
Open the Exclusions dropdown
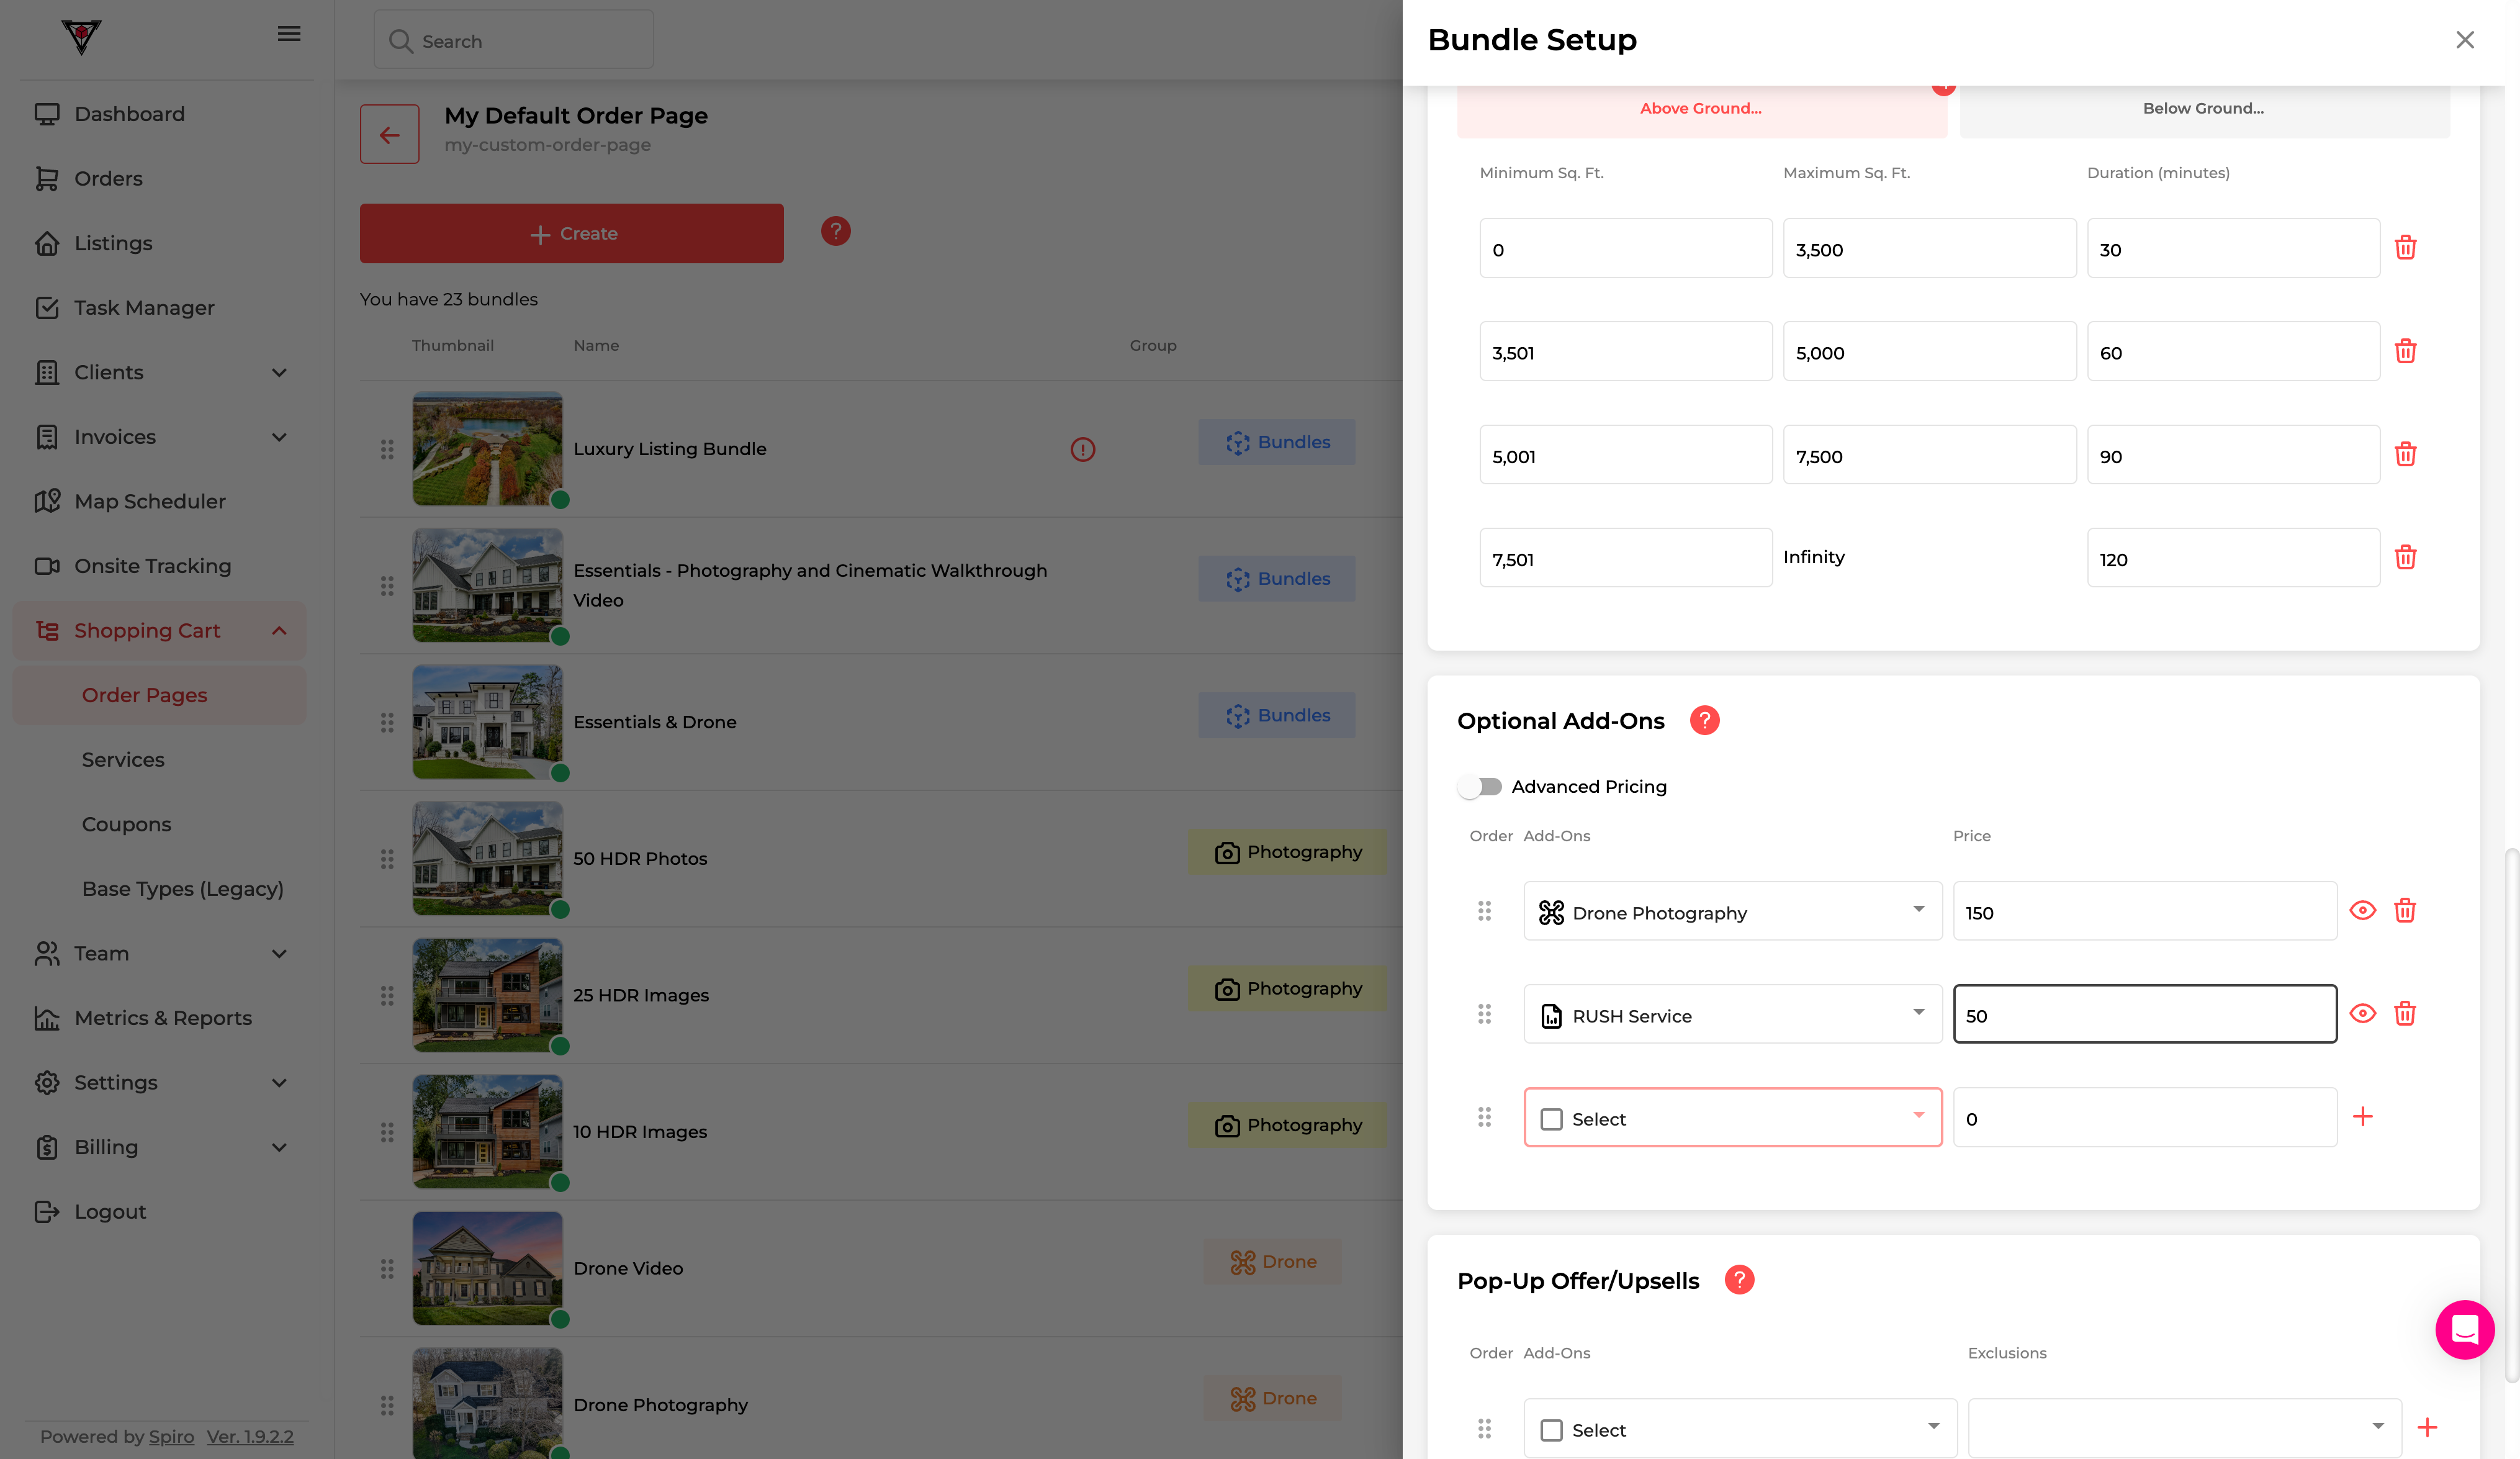point(2184,1428)
